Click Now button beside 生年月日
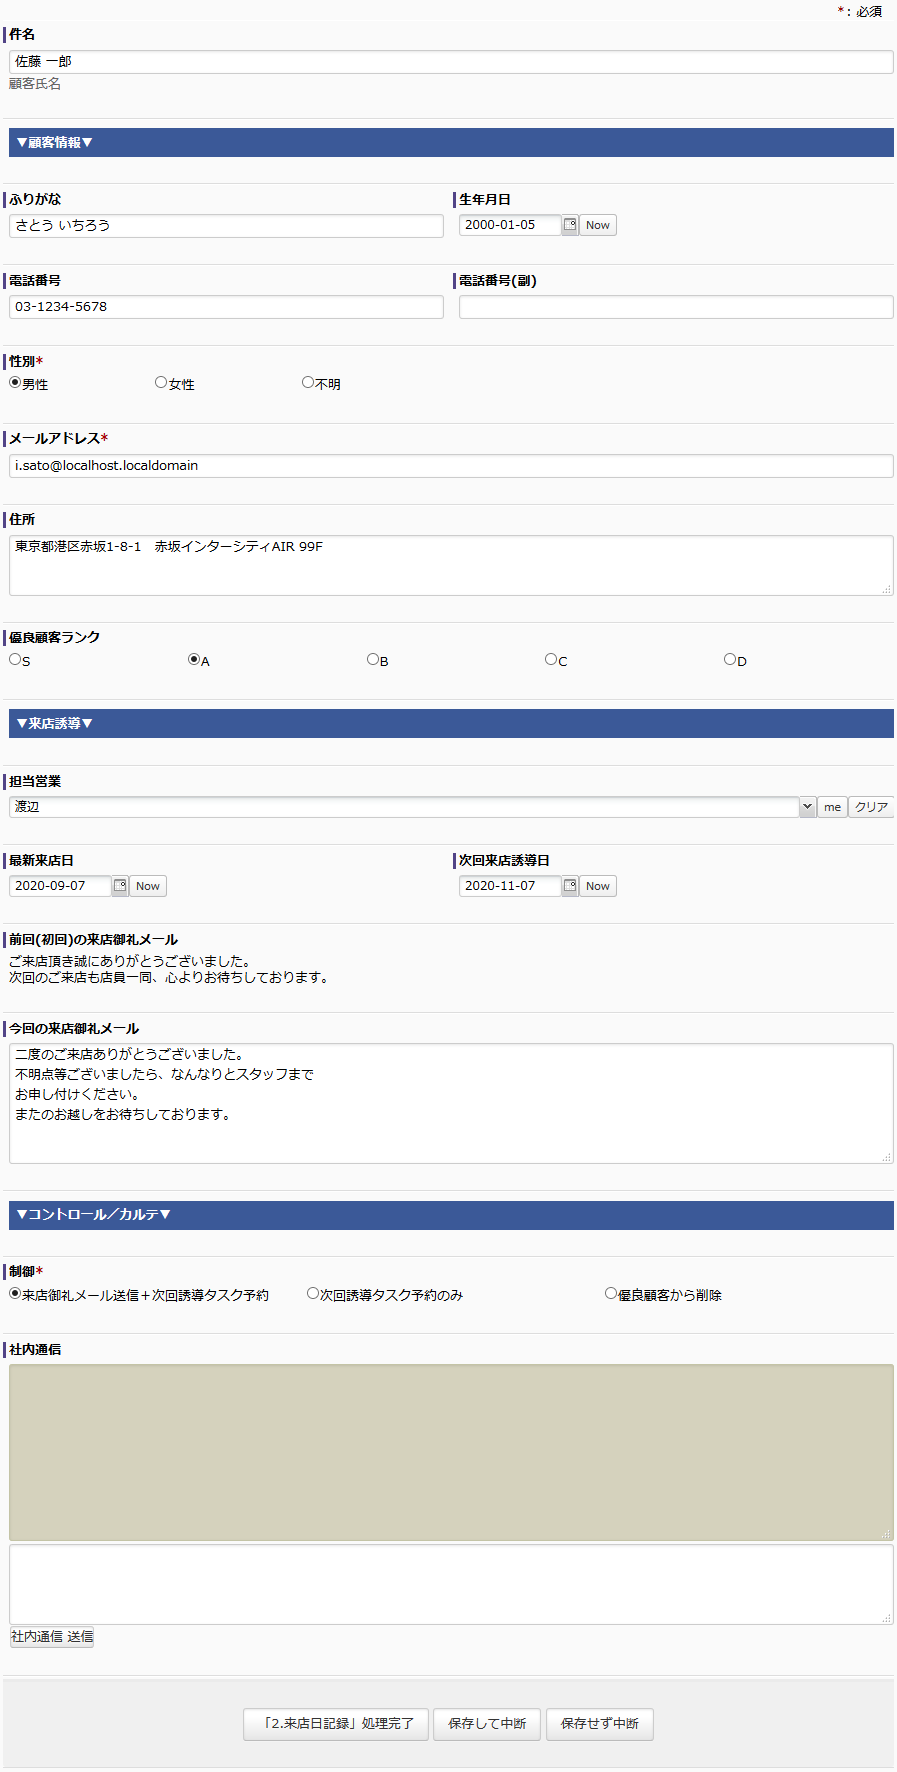 tap(598, 225)
